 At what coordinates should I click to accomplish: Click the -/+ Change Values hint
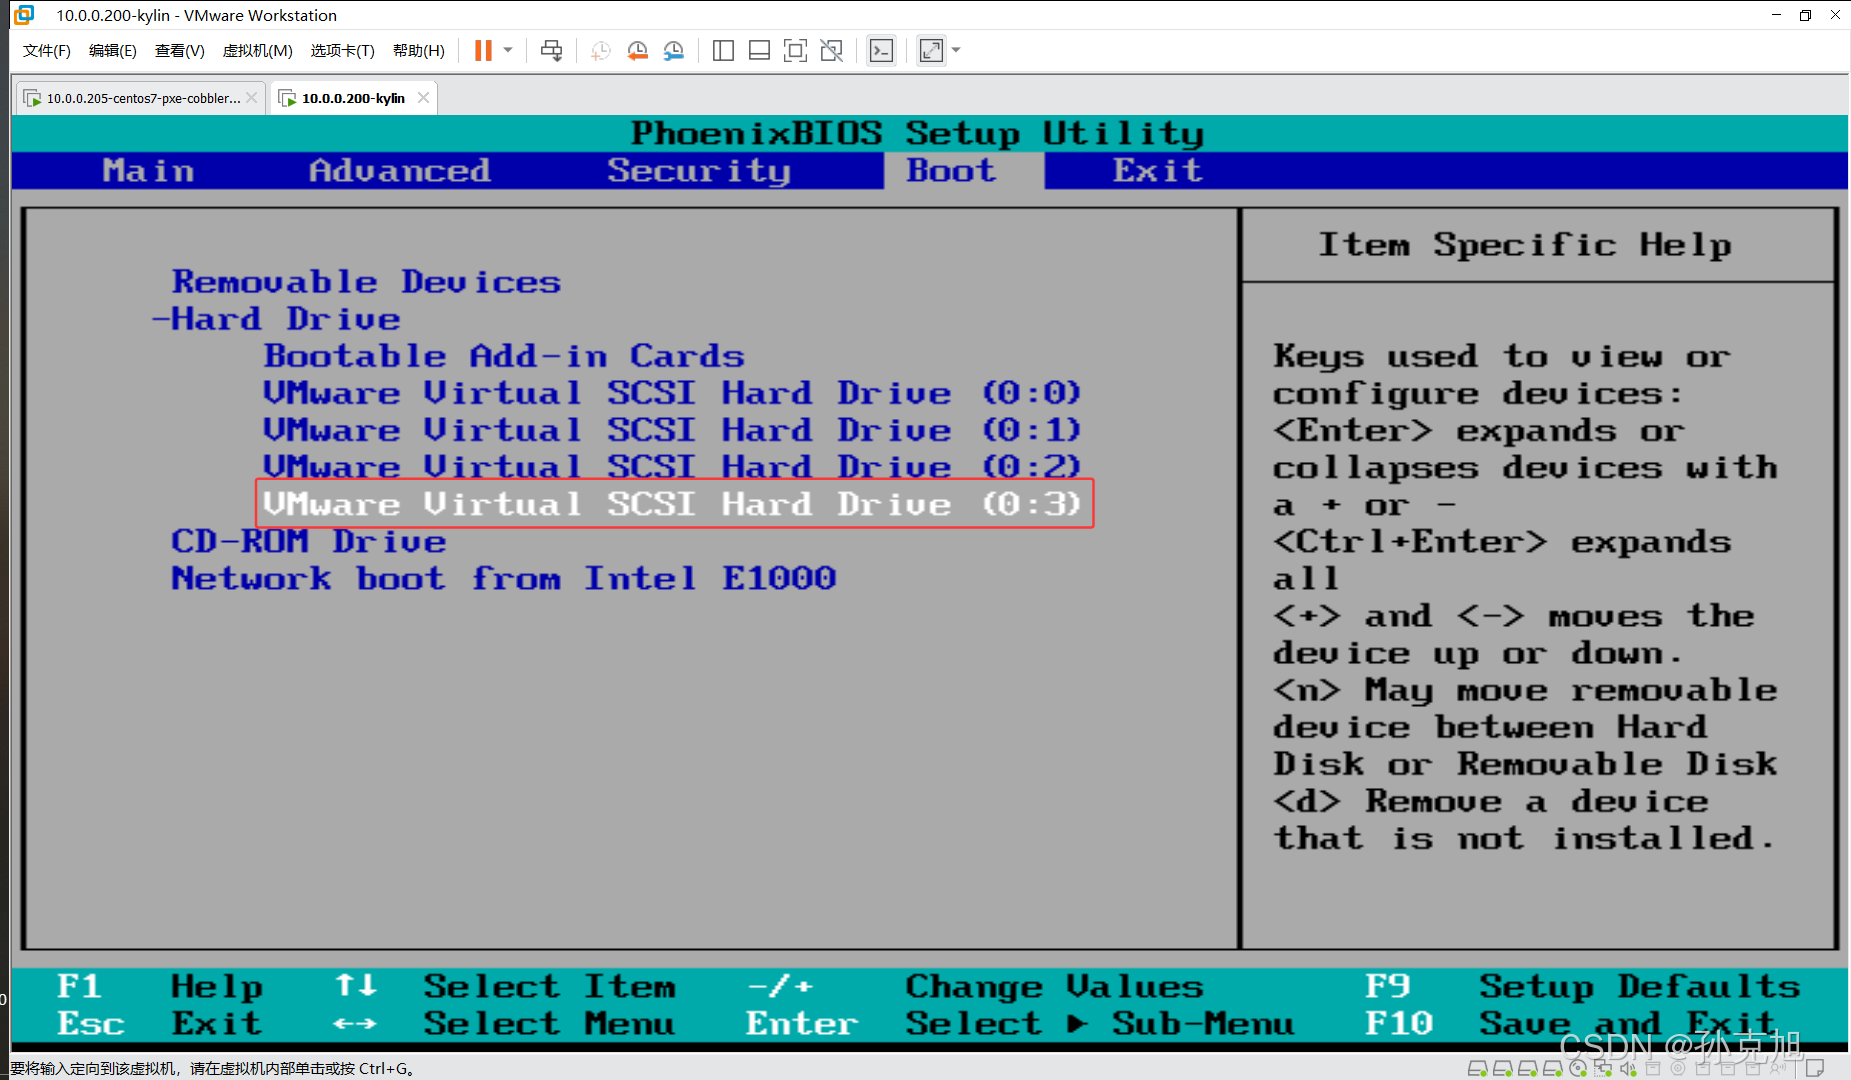[x=975, y=986]
